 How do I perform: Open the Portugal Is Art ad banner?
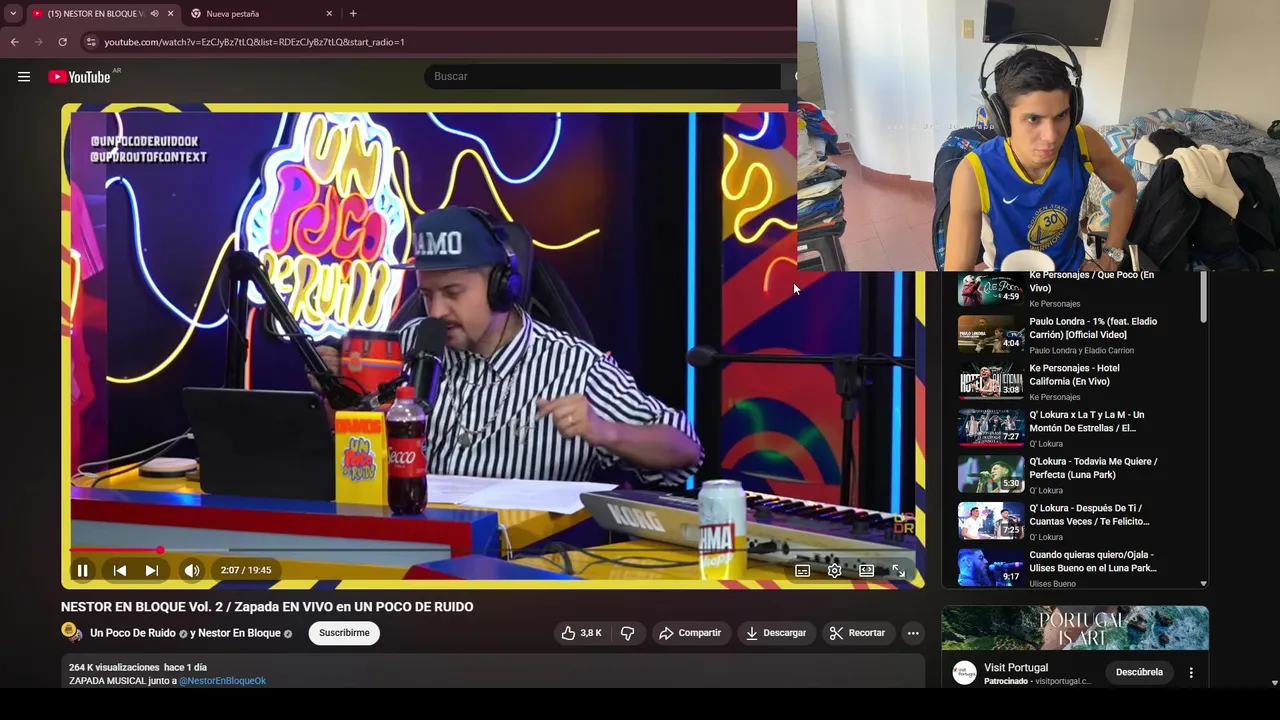tap(1075, 628)
